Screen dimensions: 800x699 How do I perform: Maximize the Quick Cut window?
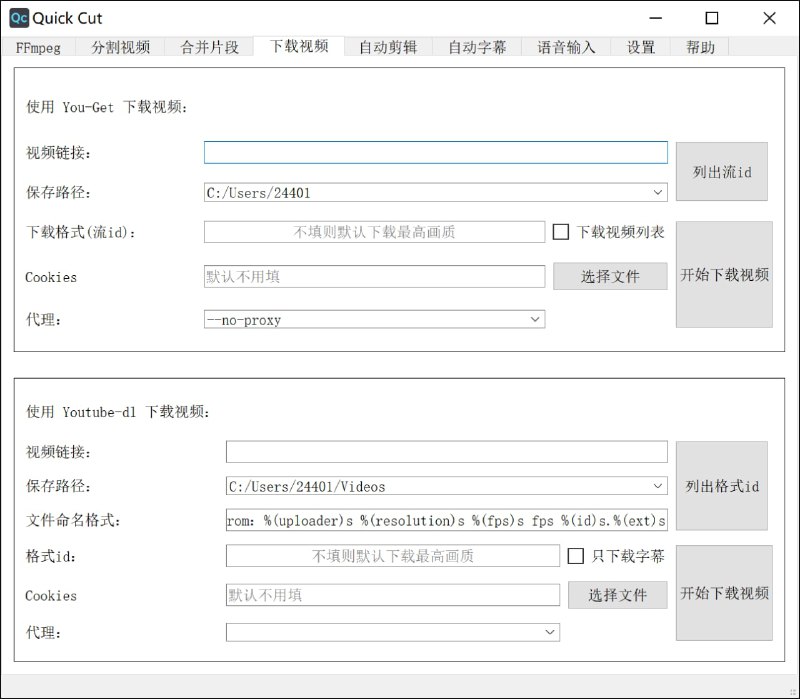click(x=712, y=18)
